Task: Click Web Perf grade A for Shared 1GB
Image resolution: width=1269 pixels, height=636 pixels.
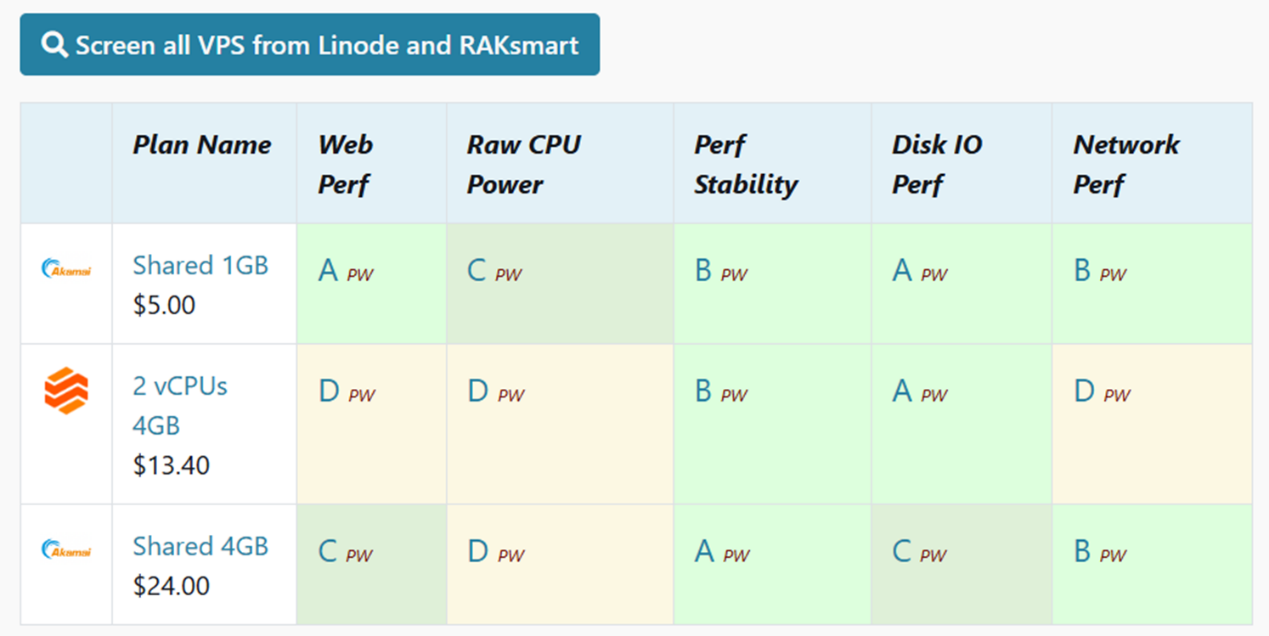Action: [328, 271]
